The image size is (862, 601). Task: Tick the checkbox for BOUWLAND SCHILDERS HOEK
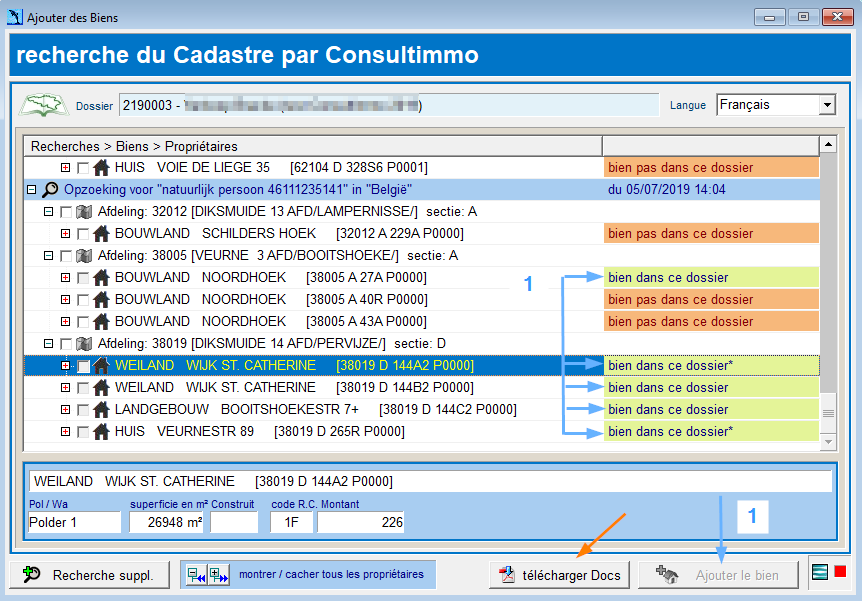pyautogui.click(x=83, y=234)
